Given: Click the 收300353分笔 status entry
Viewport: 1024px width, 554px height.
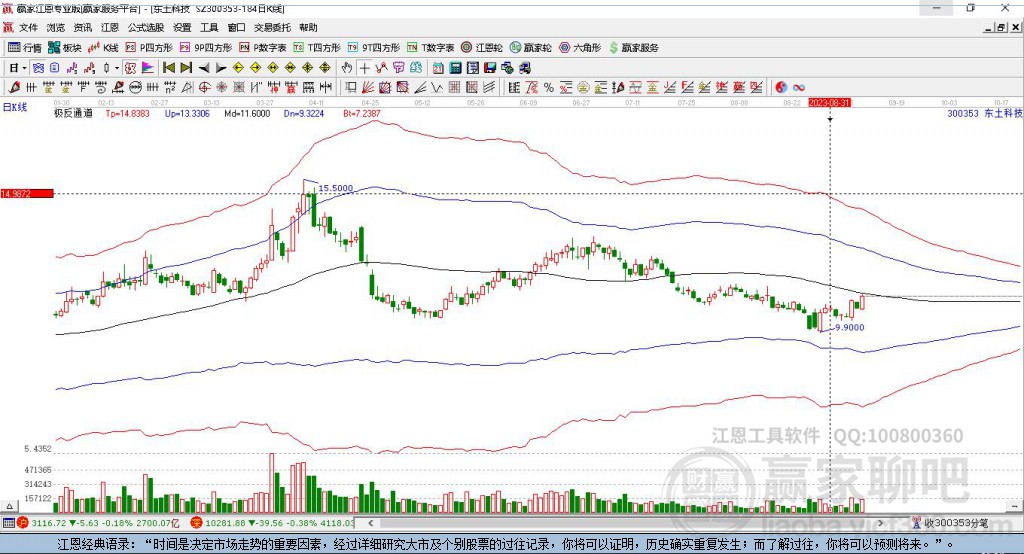Looking at the screenshot, I should [950, 523].
